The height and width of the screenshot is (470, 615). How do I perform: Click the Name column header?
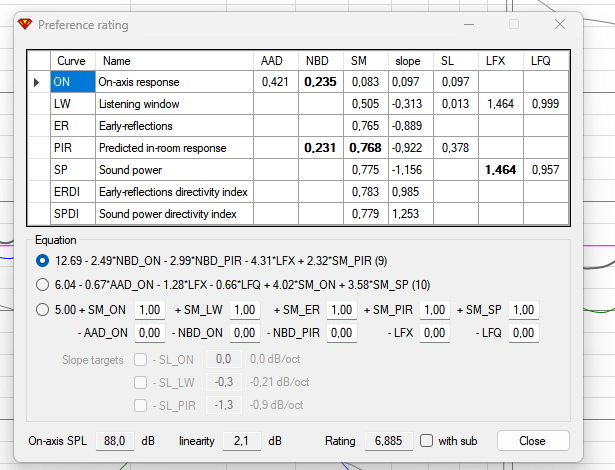point(175,61)
